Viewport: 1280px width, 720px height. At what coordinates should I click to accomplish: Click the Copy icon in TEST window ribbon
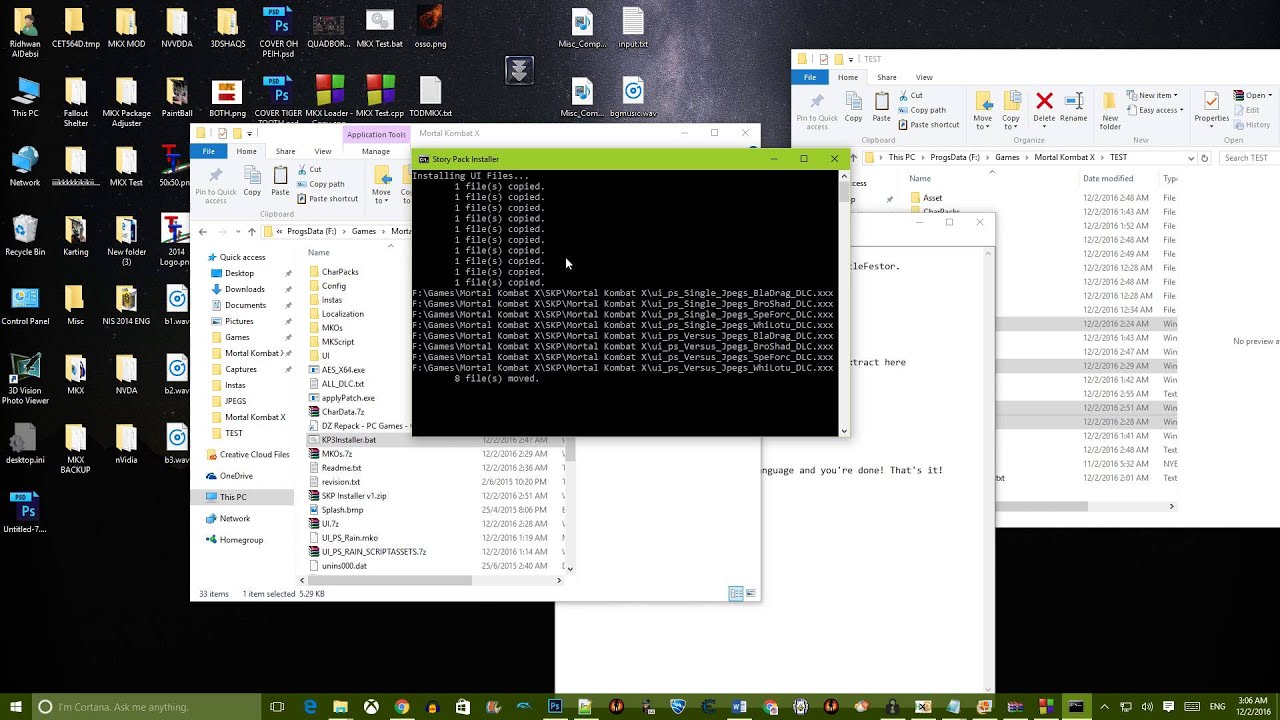[x=853, y=106]
